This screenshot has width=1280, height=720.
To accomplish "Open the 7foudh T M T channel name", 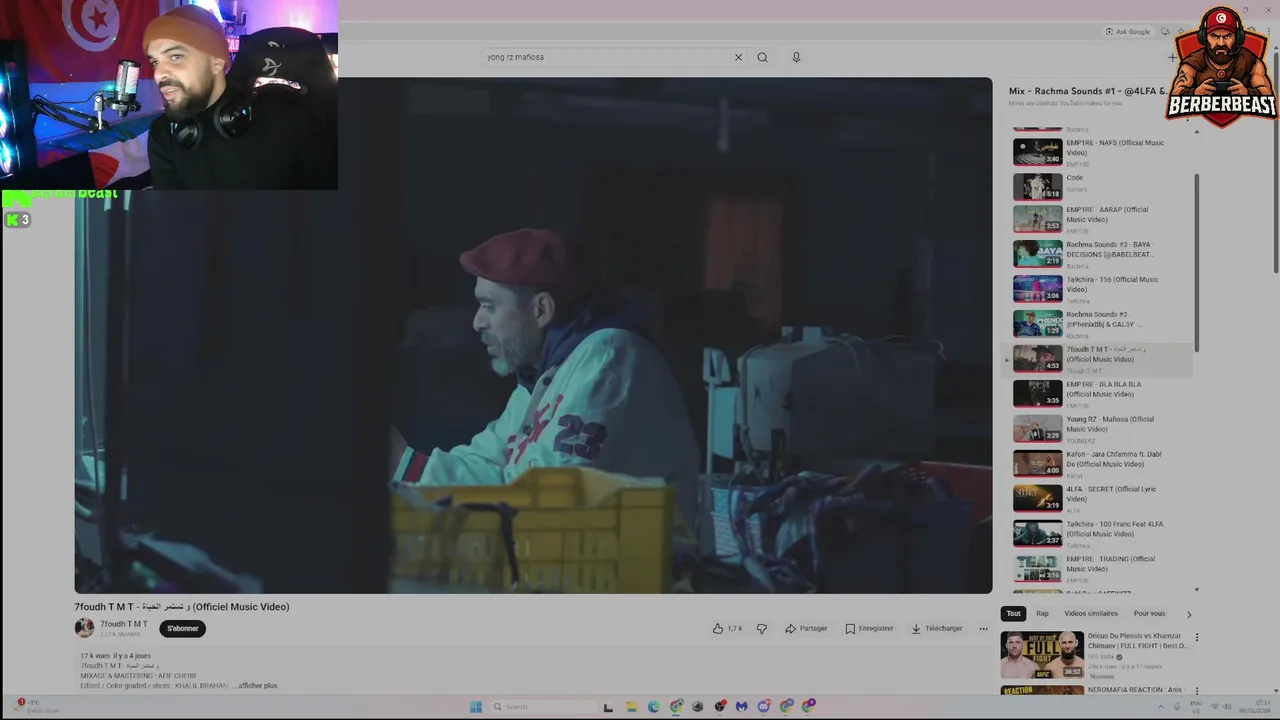I will coord(123,624).
